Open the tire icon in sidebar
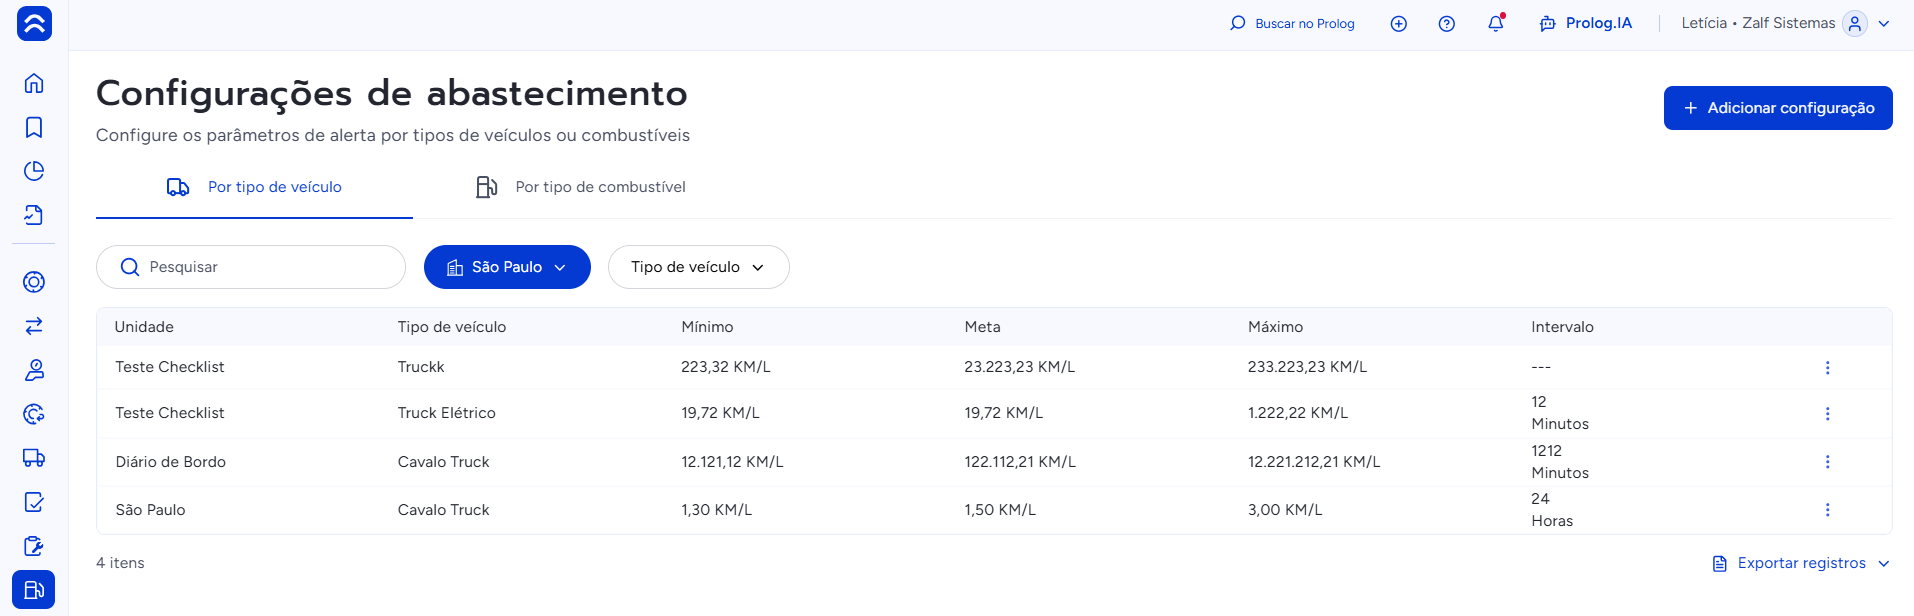 [x=34, y=282]
